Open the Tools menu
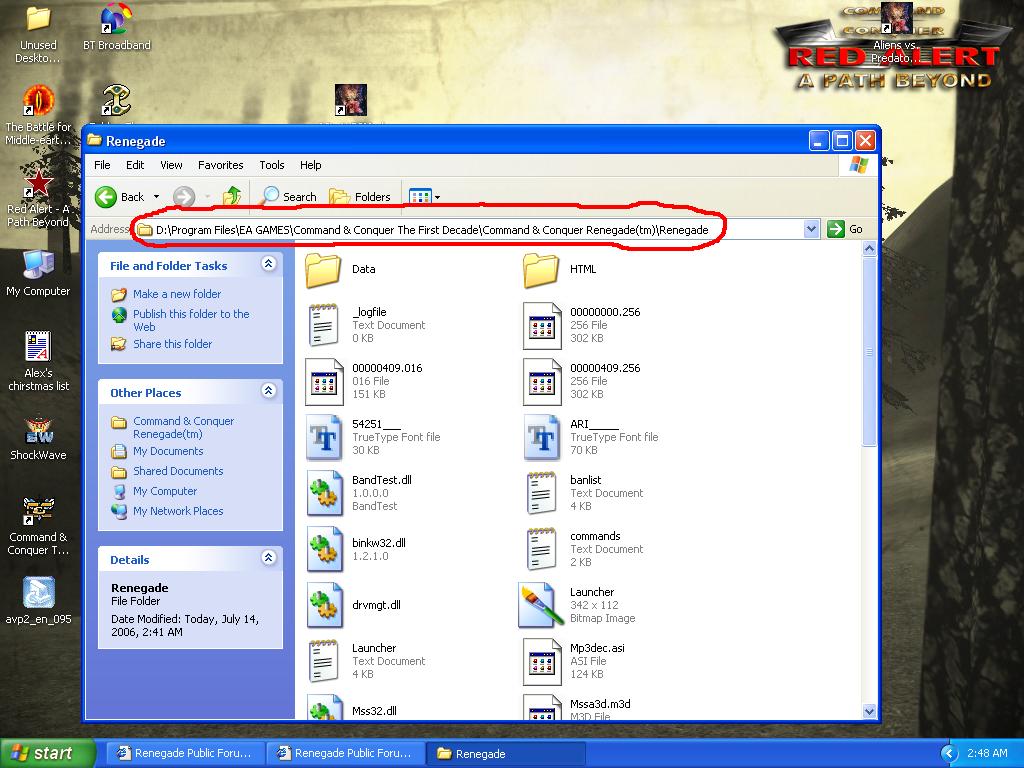 click(x=272, y=165)
